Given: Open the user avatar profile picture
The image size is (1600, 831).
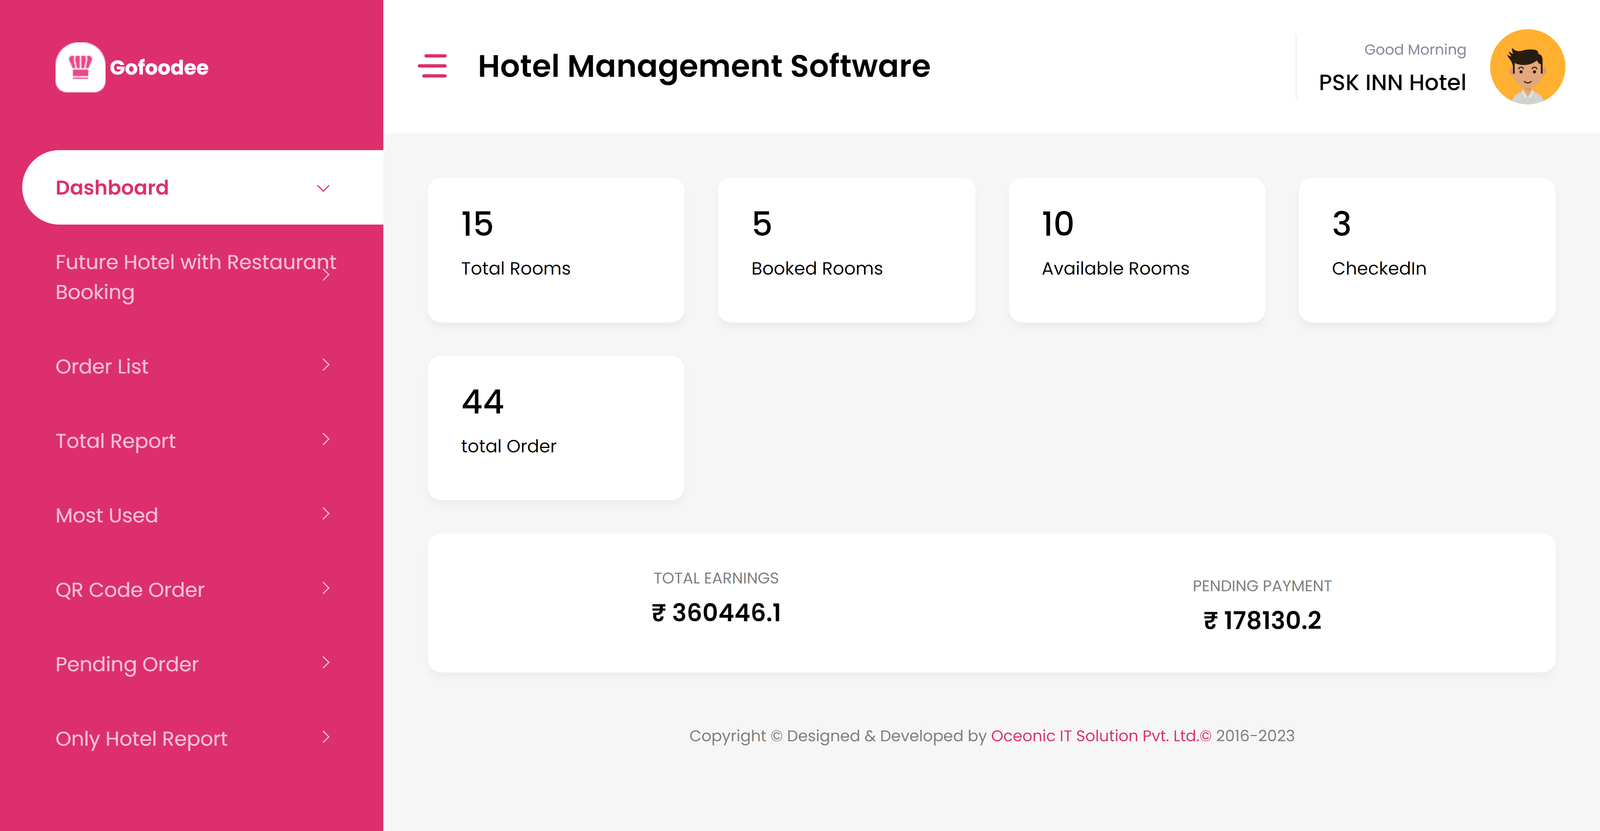Looking at the screenshot, I should coord(1527,67).
